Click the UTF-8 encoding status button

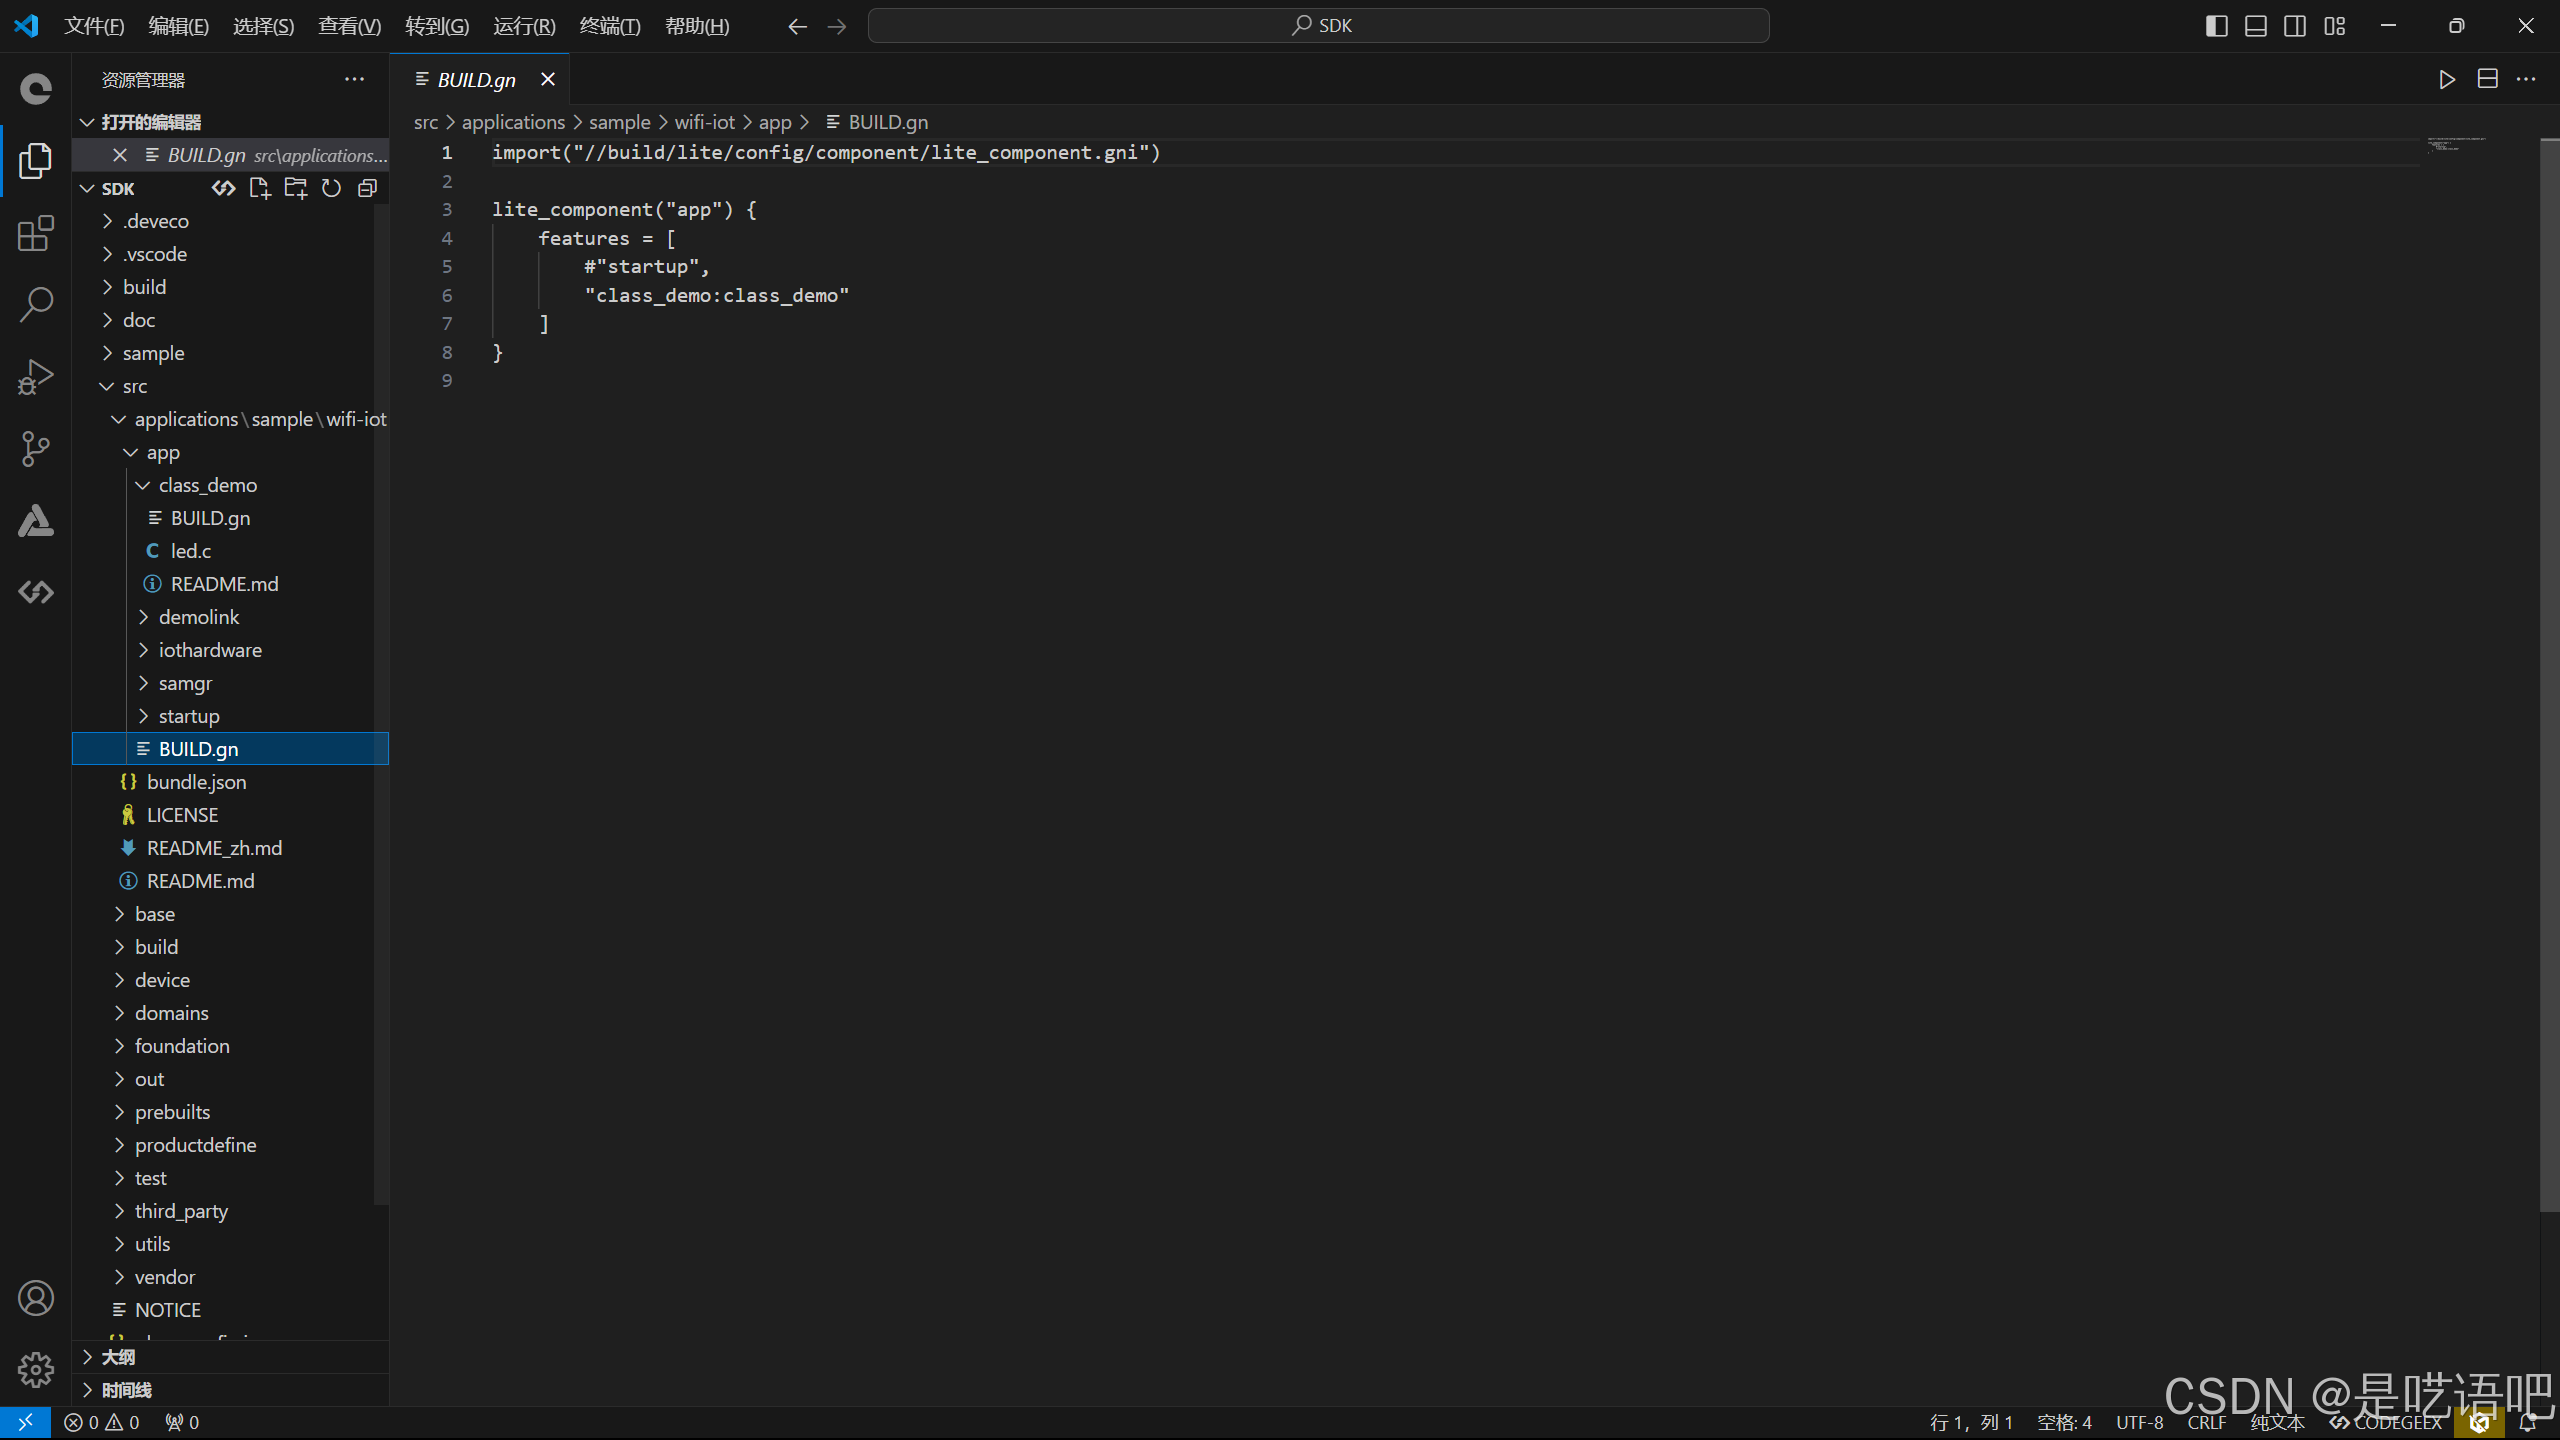tap(2139, 1422)
